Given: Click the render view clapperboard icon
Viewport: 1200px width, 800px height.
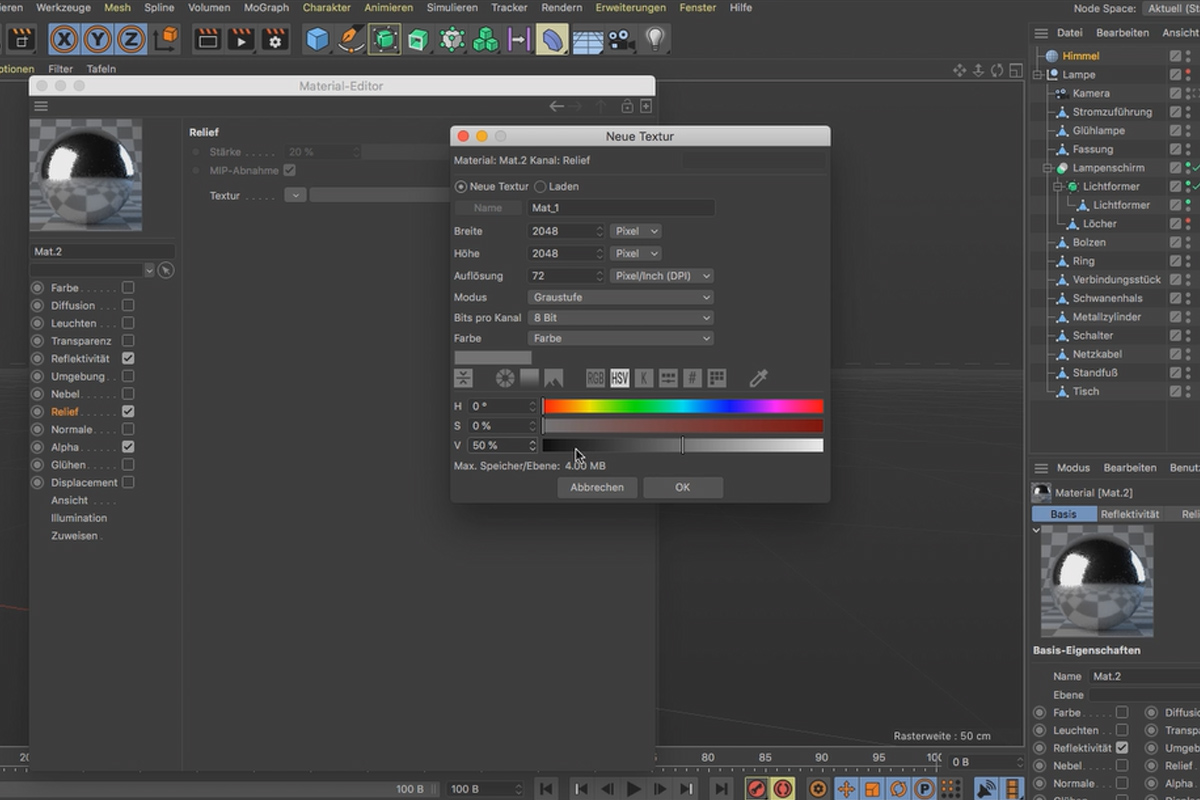Looking at the screenshot, I should click(208, 39).
